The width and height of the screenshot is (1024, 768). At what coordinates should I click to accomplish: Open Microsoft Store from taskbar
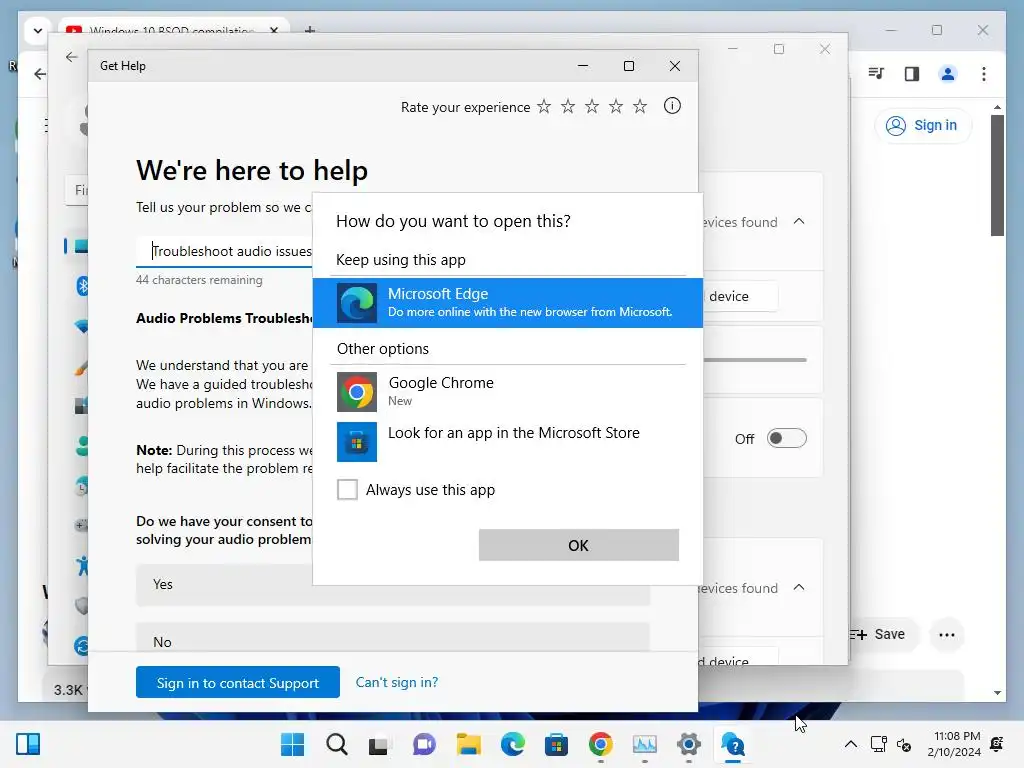(x=556, y=744)
